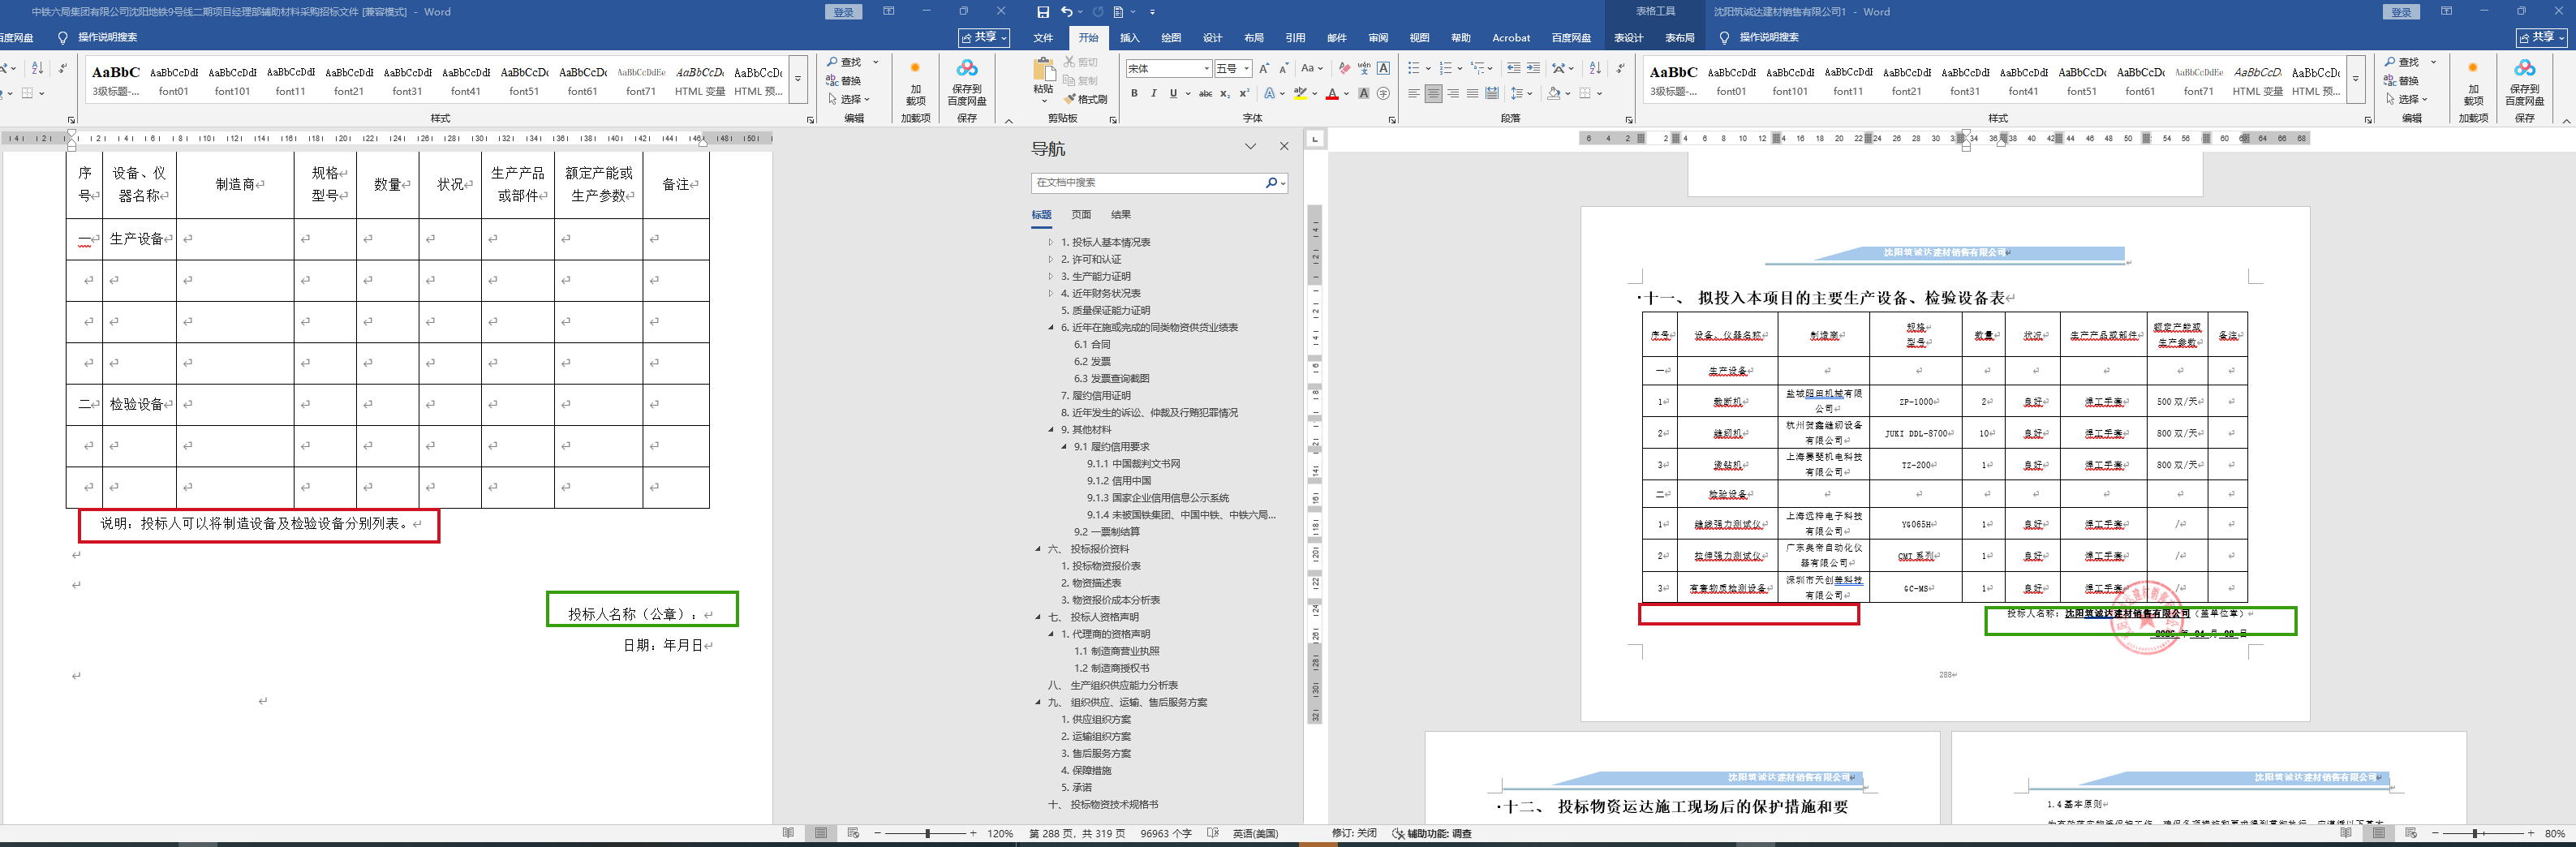
Task: Switch to the 页面 tab in navigation pane
Action: point(1081,214)
